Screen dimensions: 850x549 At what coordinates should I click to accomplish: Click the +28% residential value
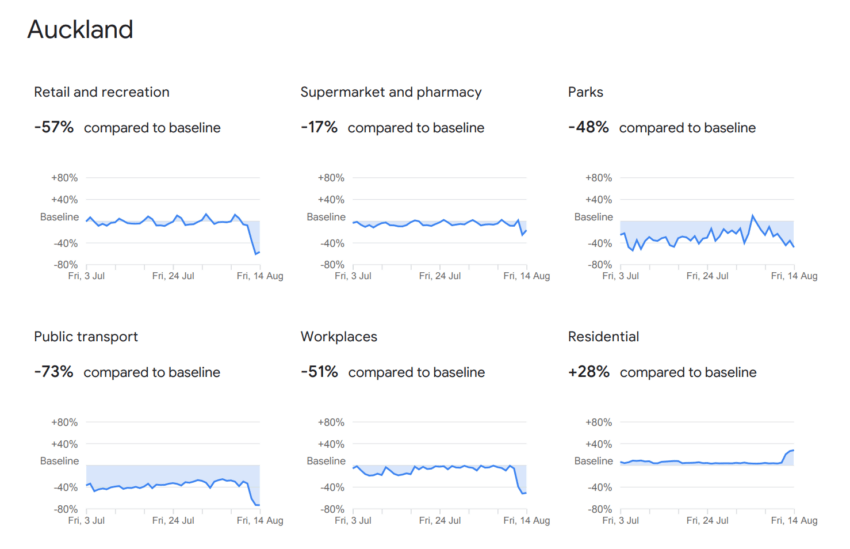pos(589,372)
